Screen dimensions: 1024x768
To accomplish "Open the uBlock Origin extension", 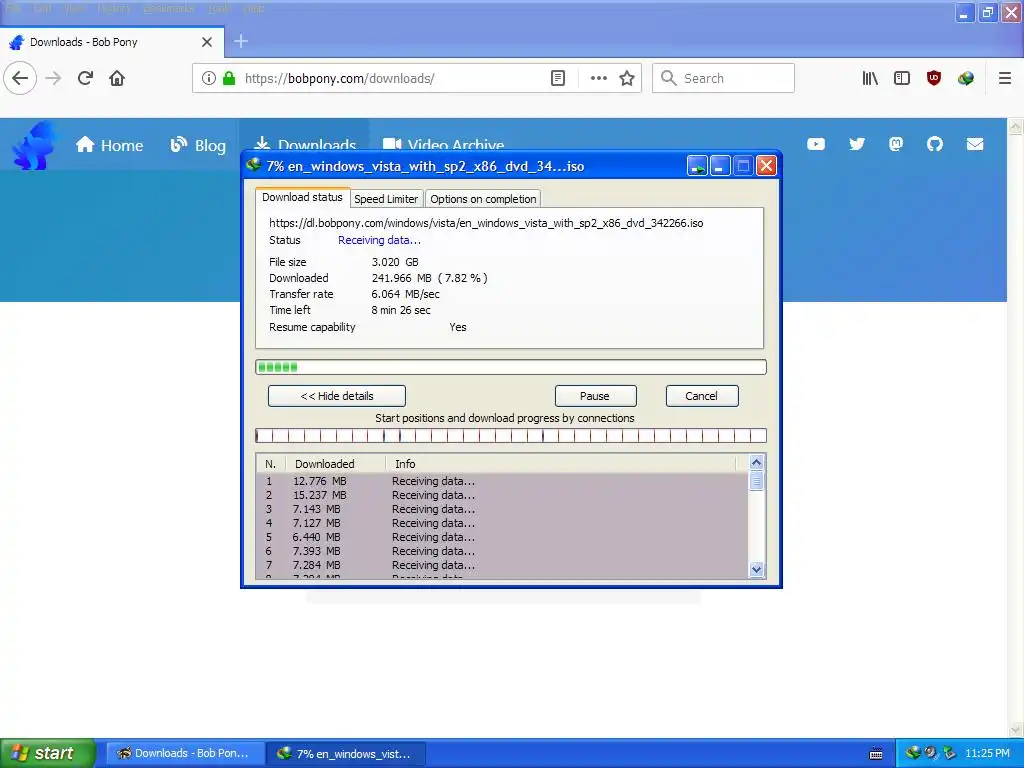I will [x=934, y=78].
